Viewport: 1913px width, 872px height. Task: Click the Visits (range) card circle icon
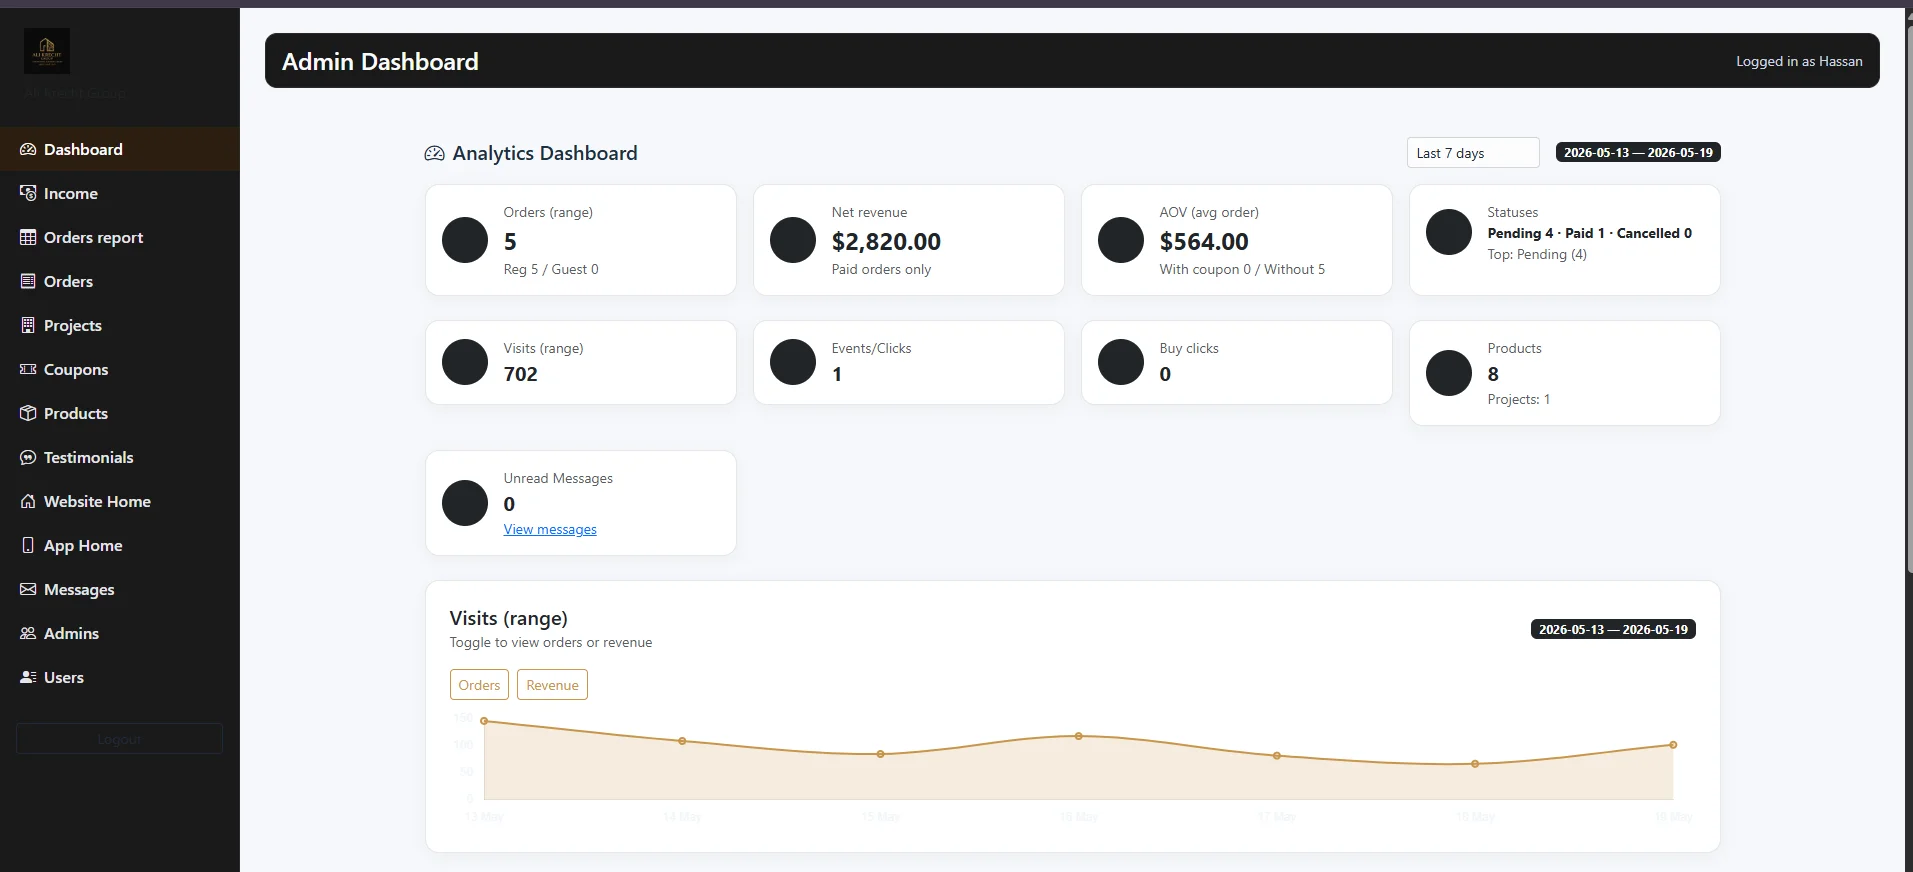click(x=465, y=362)
